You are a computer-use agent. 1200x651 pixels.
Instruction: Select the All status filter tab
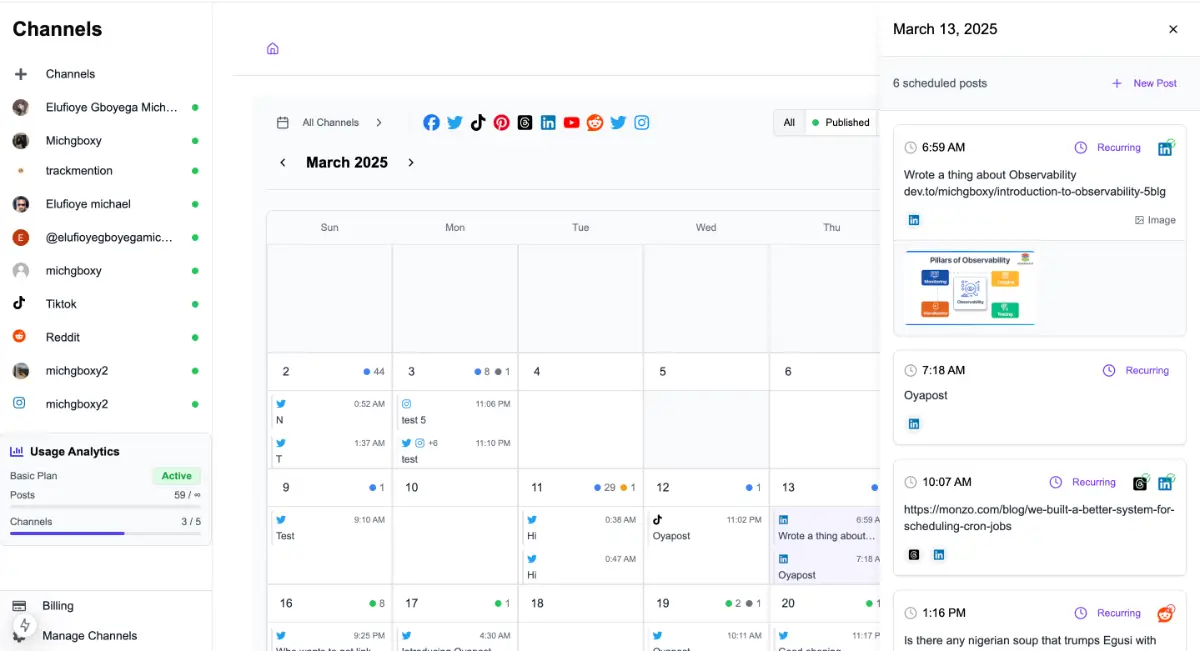[789, 123]
